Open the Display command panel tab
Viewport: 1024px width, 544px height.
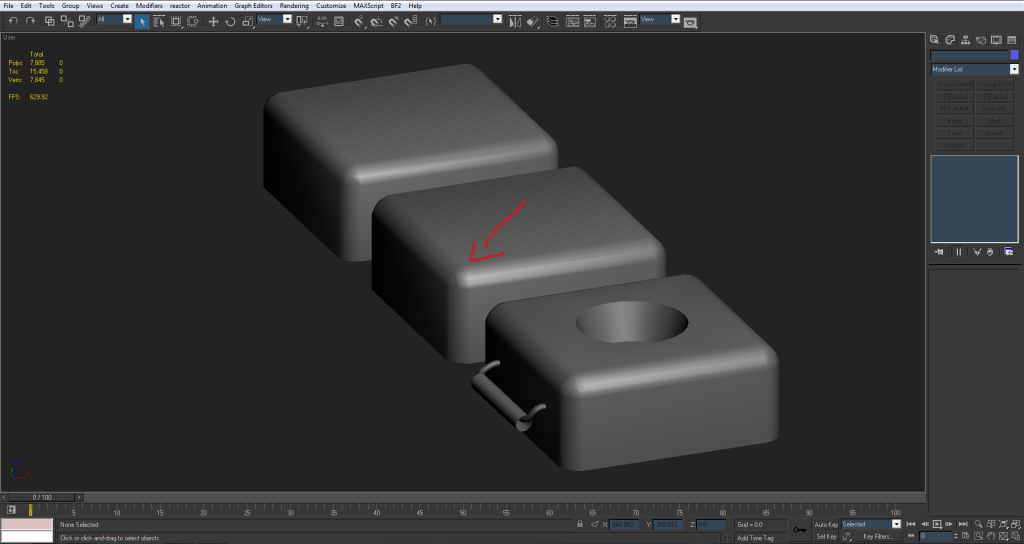pos(997,40)
